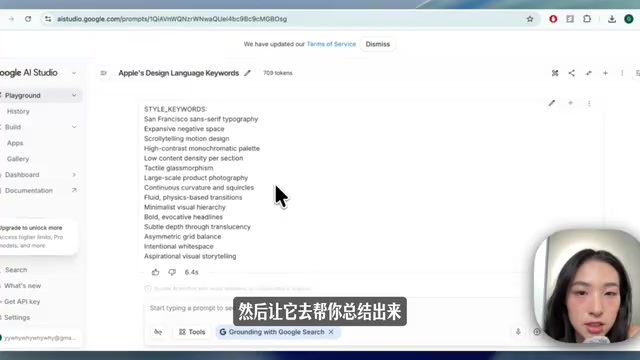
Task: Click the Upgrade to unlock more card
Action: tap(38, 237)
